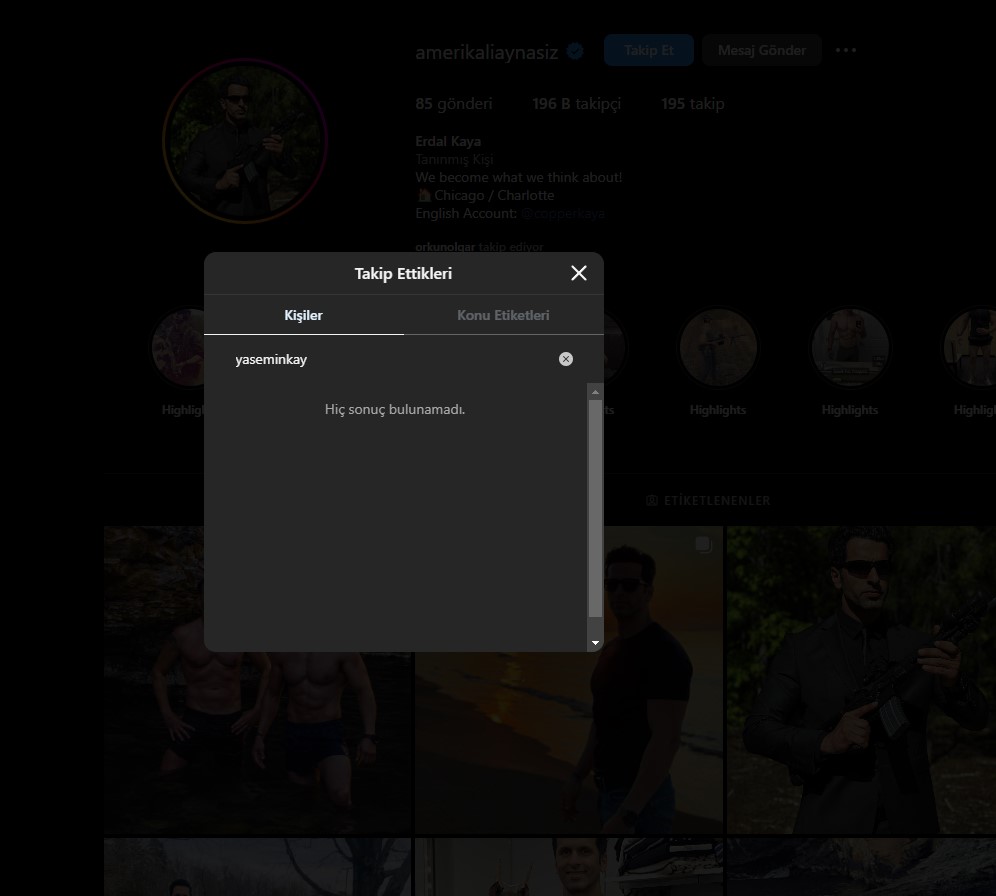Open the 196 B takipçi followers list
Screen dimensions: 996x896
[576, 104]
